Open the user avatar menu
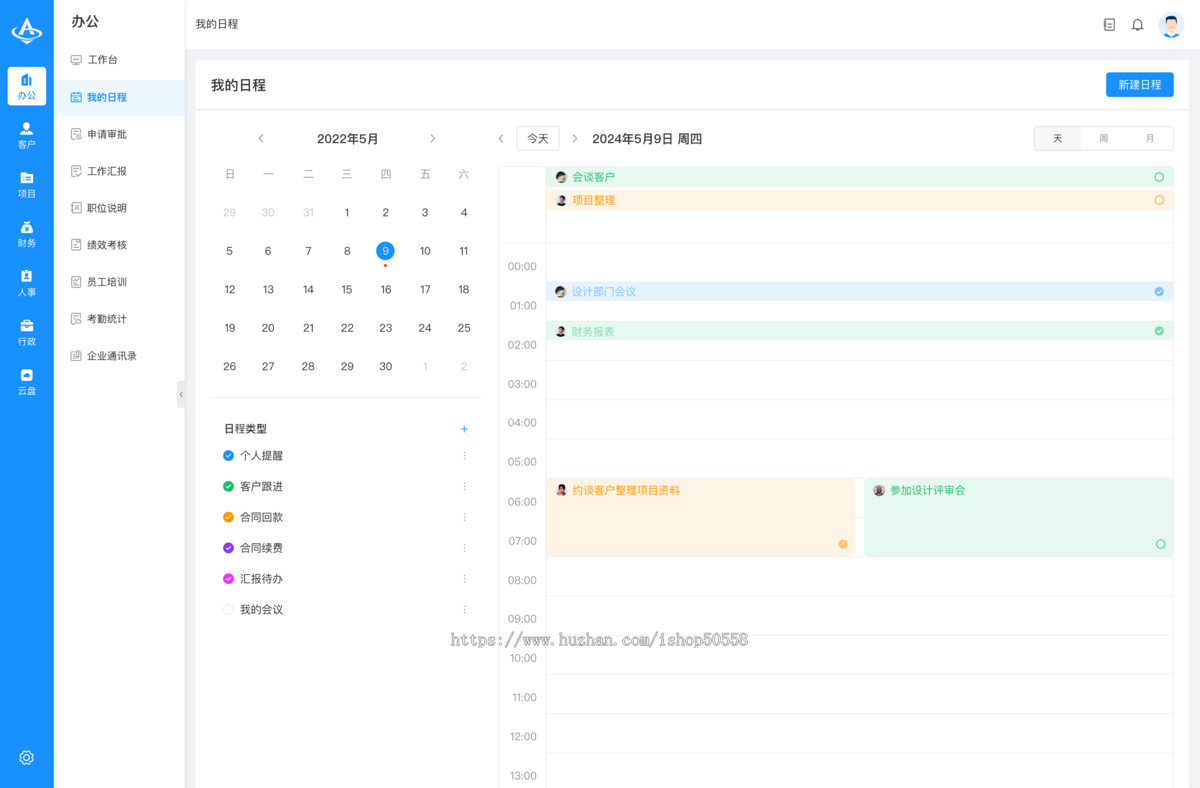 click(1171, 25)
